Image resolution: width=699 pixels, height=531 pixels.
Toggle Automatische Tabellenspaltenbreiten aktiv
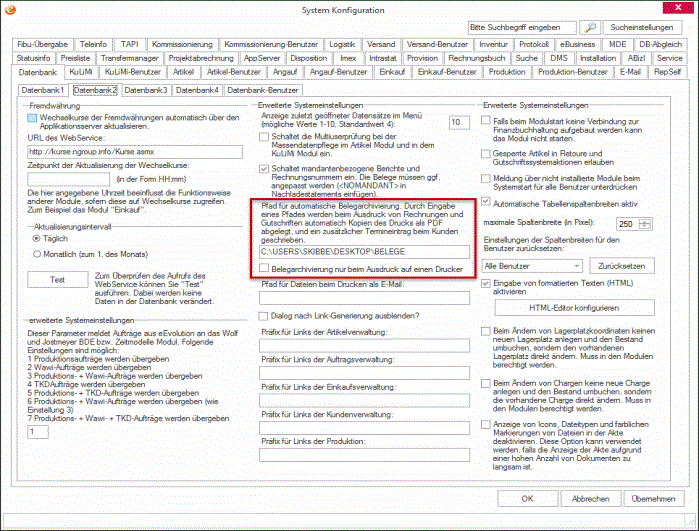tap(486, 202)
